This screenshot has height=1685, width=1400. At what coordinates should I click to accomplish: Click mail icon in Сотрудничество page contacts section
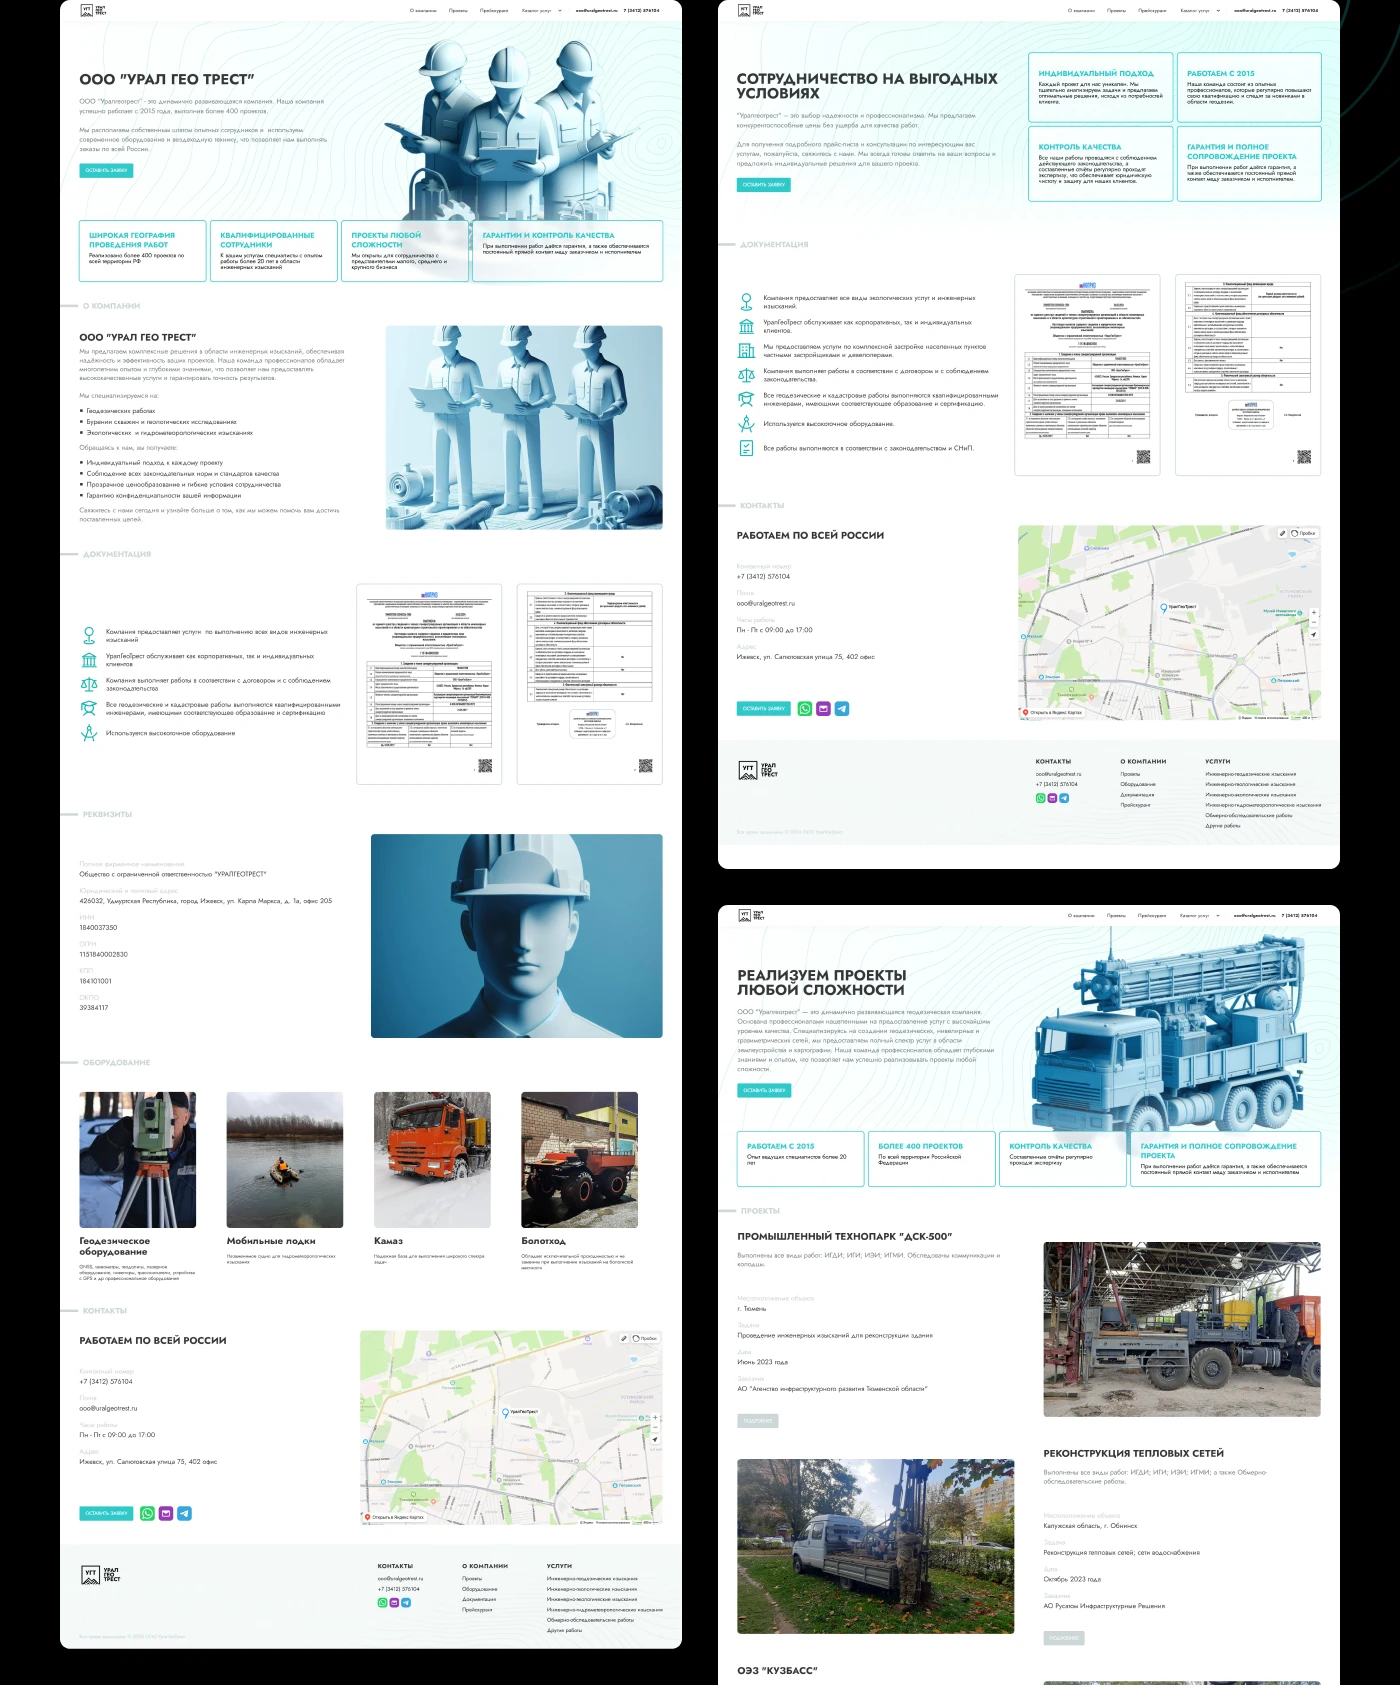(x=823, y=708)
